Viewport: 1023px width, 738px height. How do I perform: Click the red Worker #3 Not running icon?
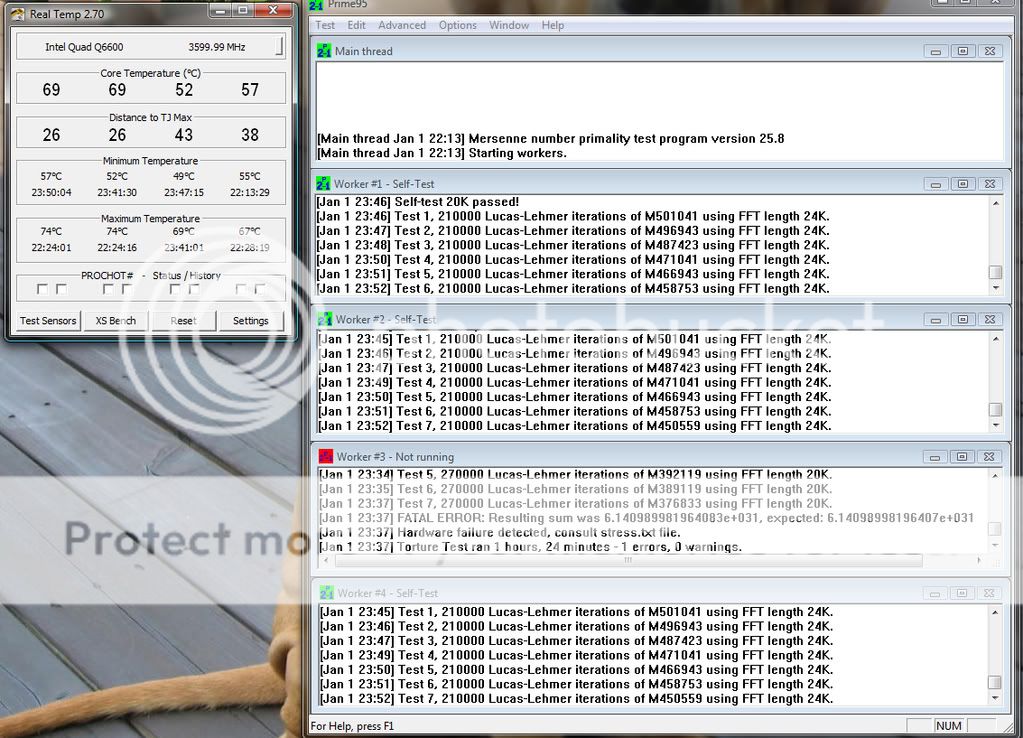326,457
